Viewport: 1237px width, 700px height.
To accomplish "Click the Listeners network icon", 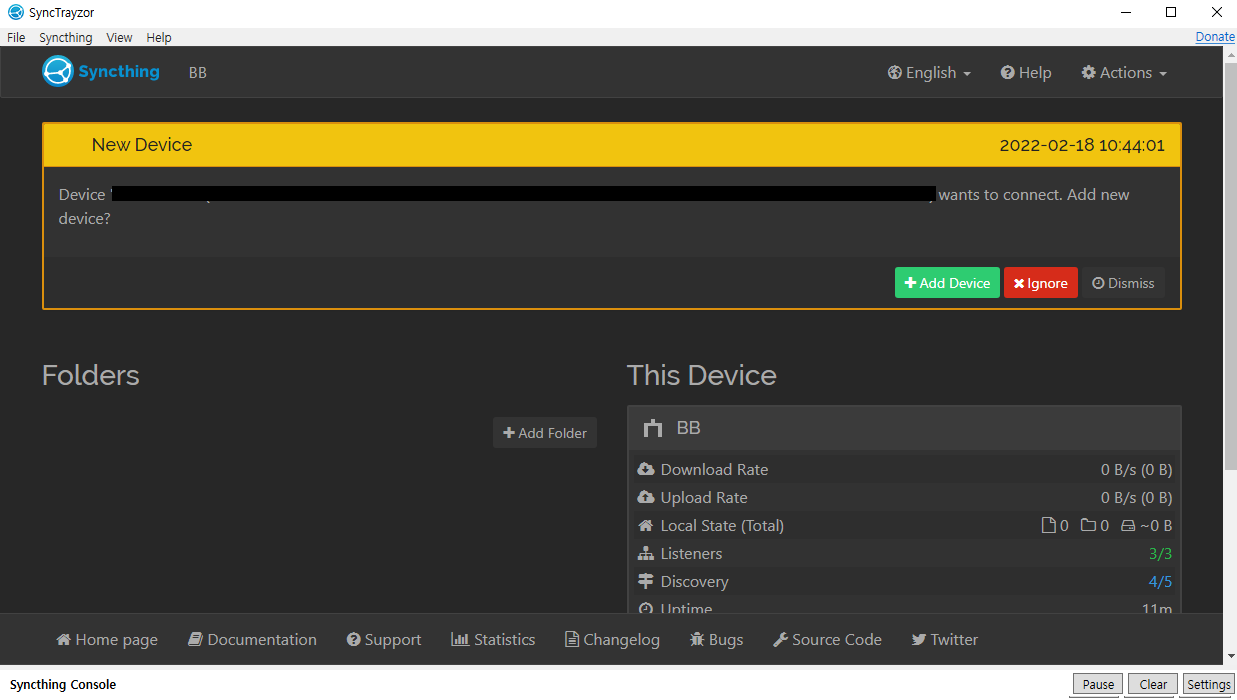I will pyautogui.click(x=646, y=553).
